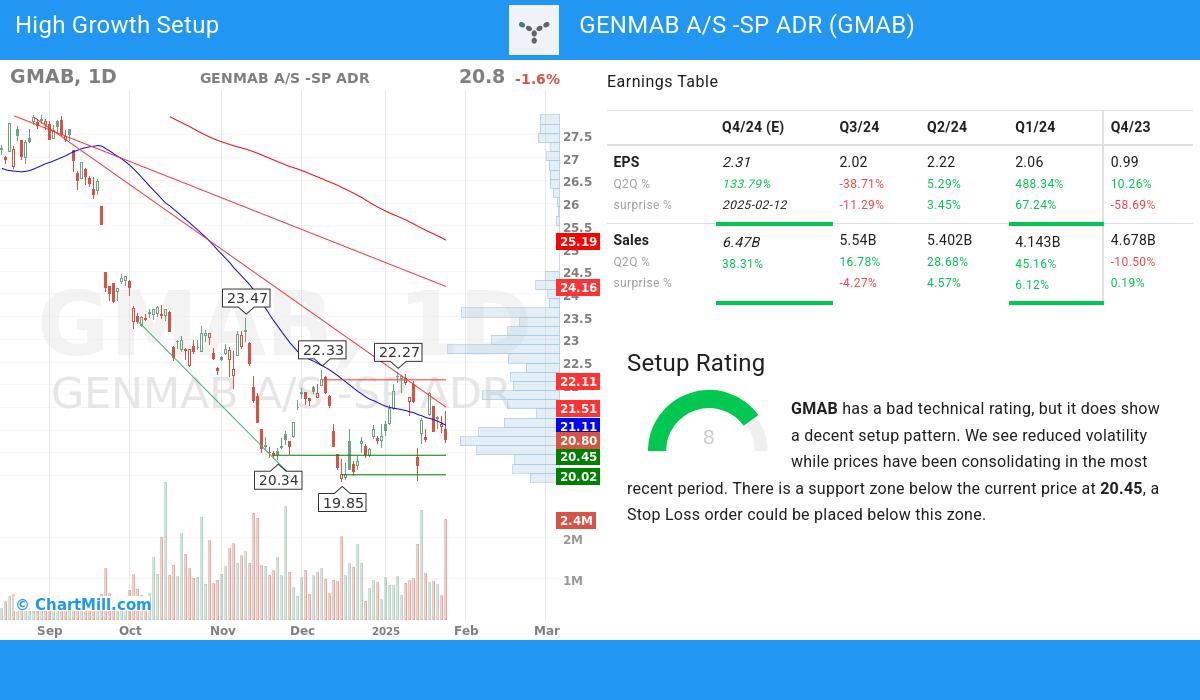Click the -38.71% Q3/24 EPS change
This screenshot has height=700, width=1200.
click(x=861, y=184)
